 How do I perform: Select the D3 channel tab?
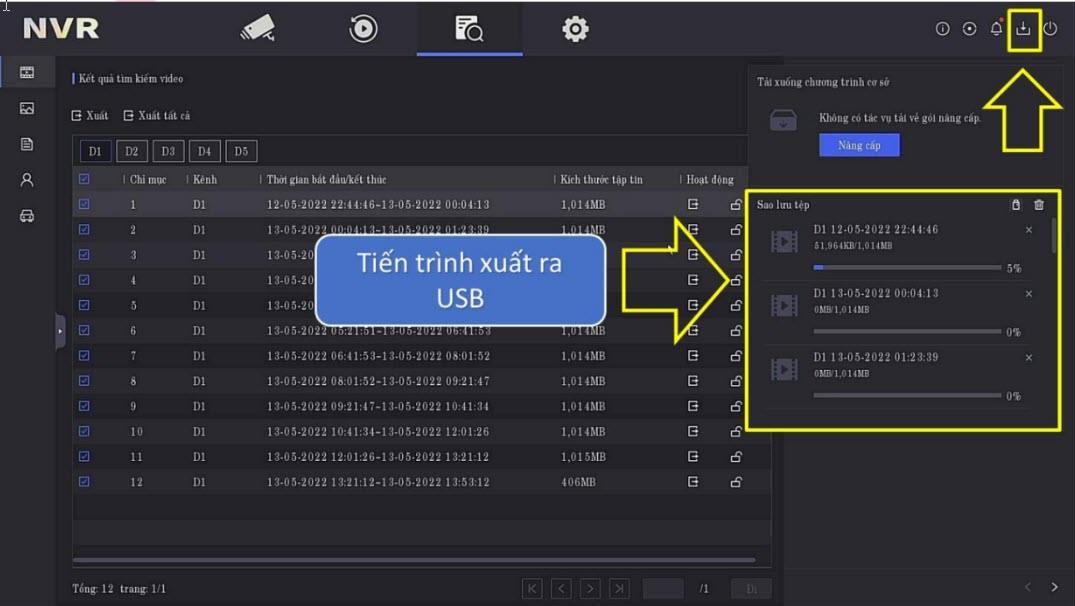click(x=168, y=151)
